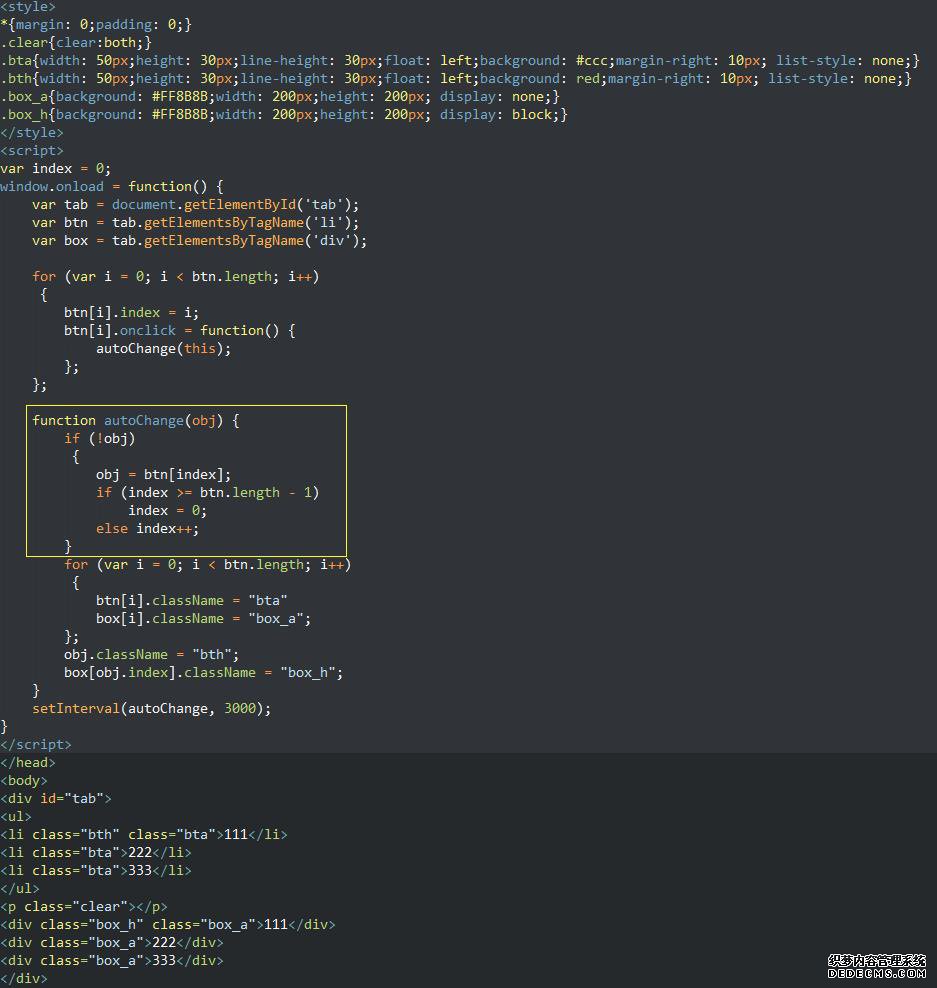937x988 pixels.
Task: Click the 'setInterval(autoChange, 3000);' call
Action: pos(151,709)
